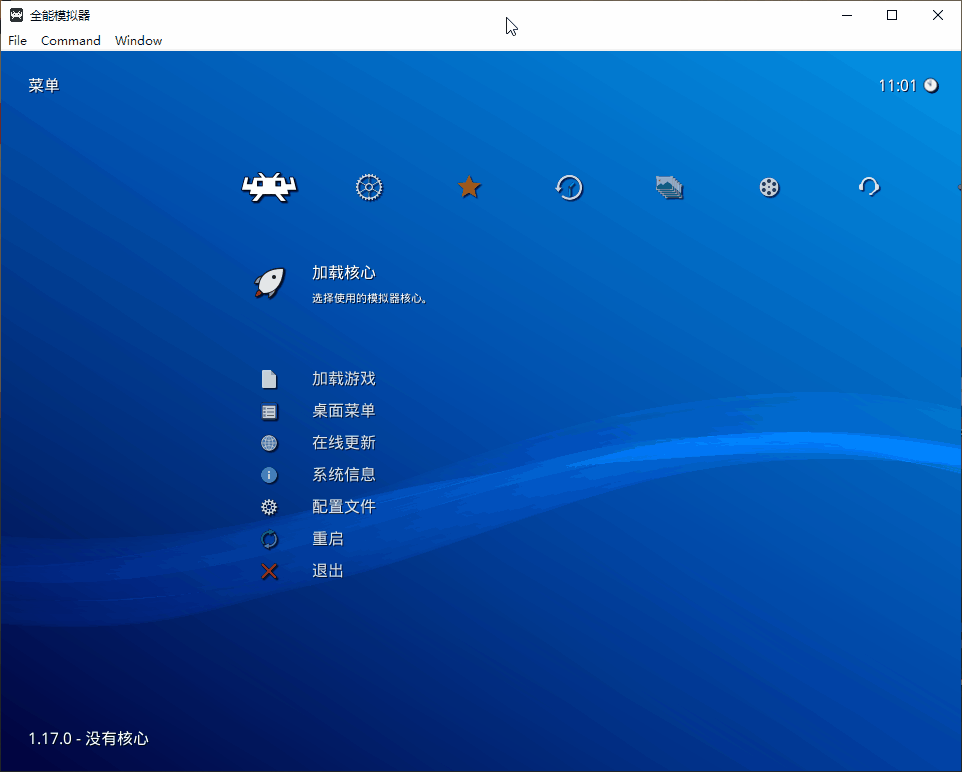Open 系统信息 entry
Image resolution: width=962 pixels, height=772 pixels.
[344, 474]
